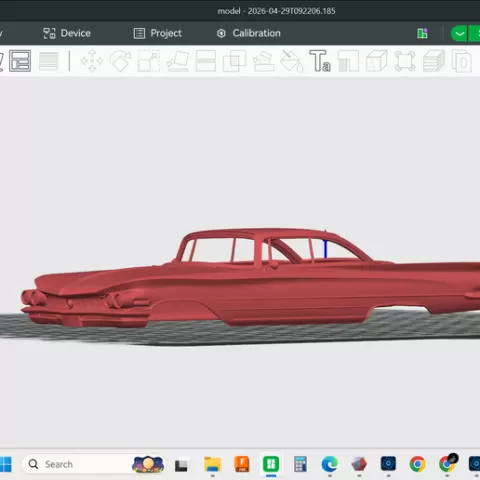Click the variable layer height icon
This screenshot has height=480, width=480.
click(x=49, y=61)
